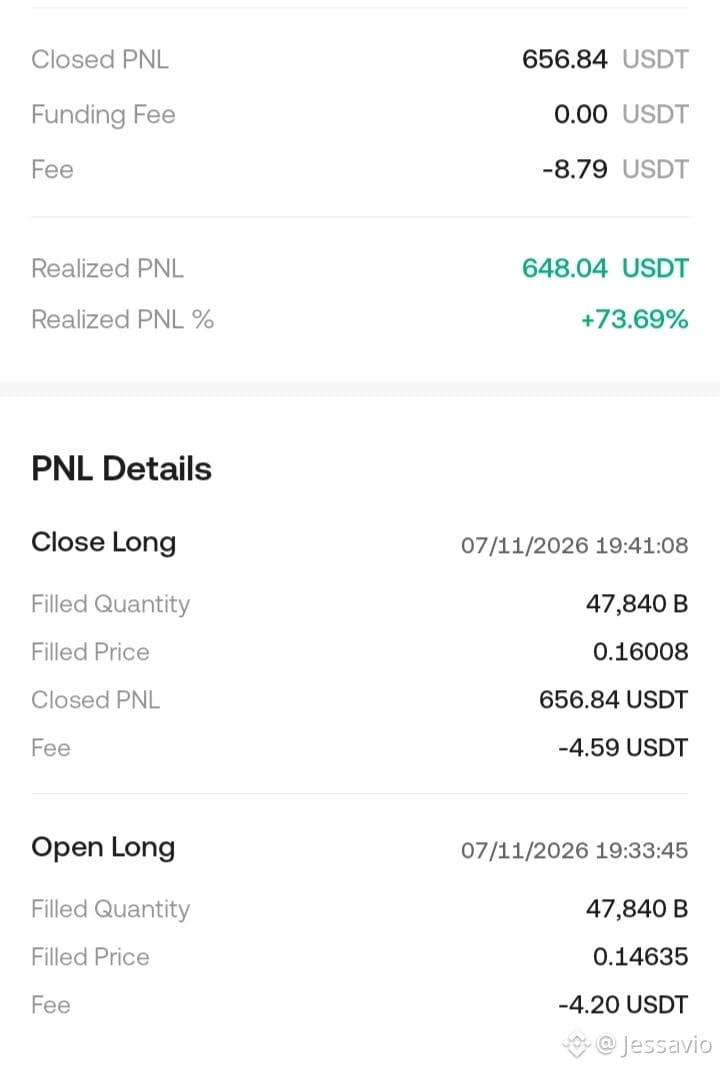Screen dimensions: 720x1069
Task: Tap the Close Long section title
Action: pos(104,543)
